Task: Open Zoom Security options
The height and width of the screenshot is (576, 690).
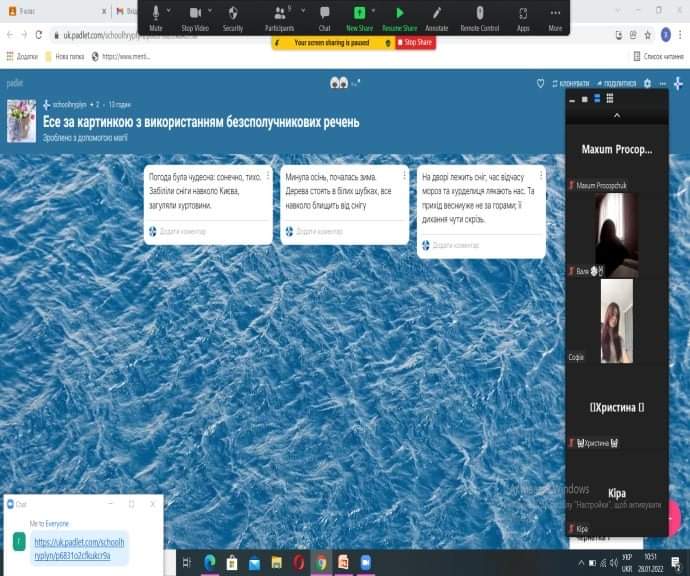Action: 233,18
